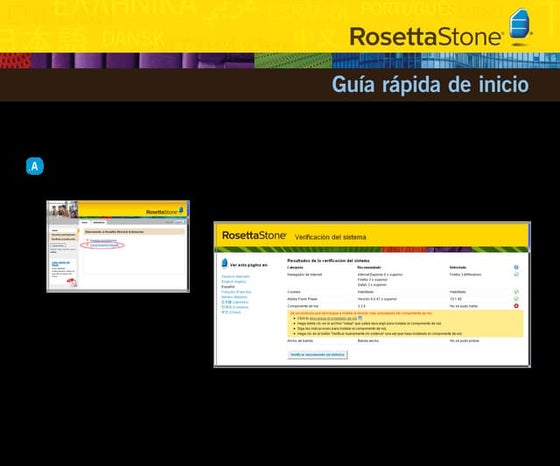Click the Español language entry

click(x=228, y=287)
